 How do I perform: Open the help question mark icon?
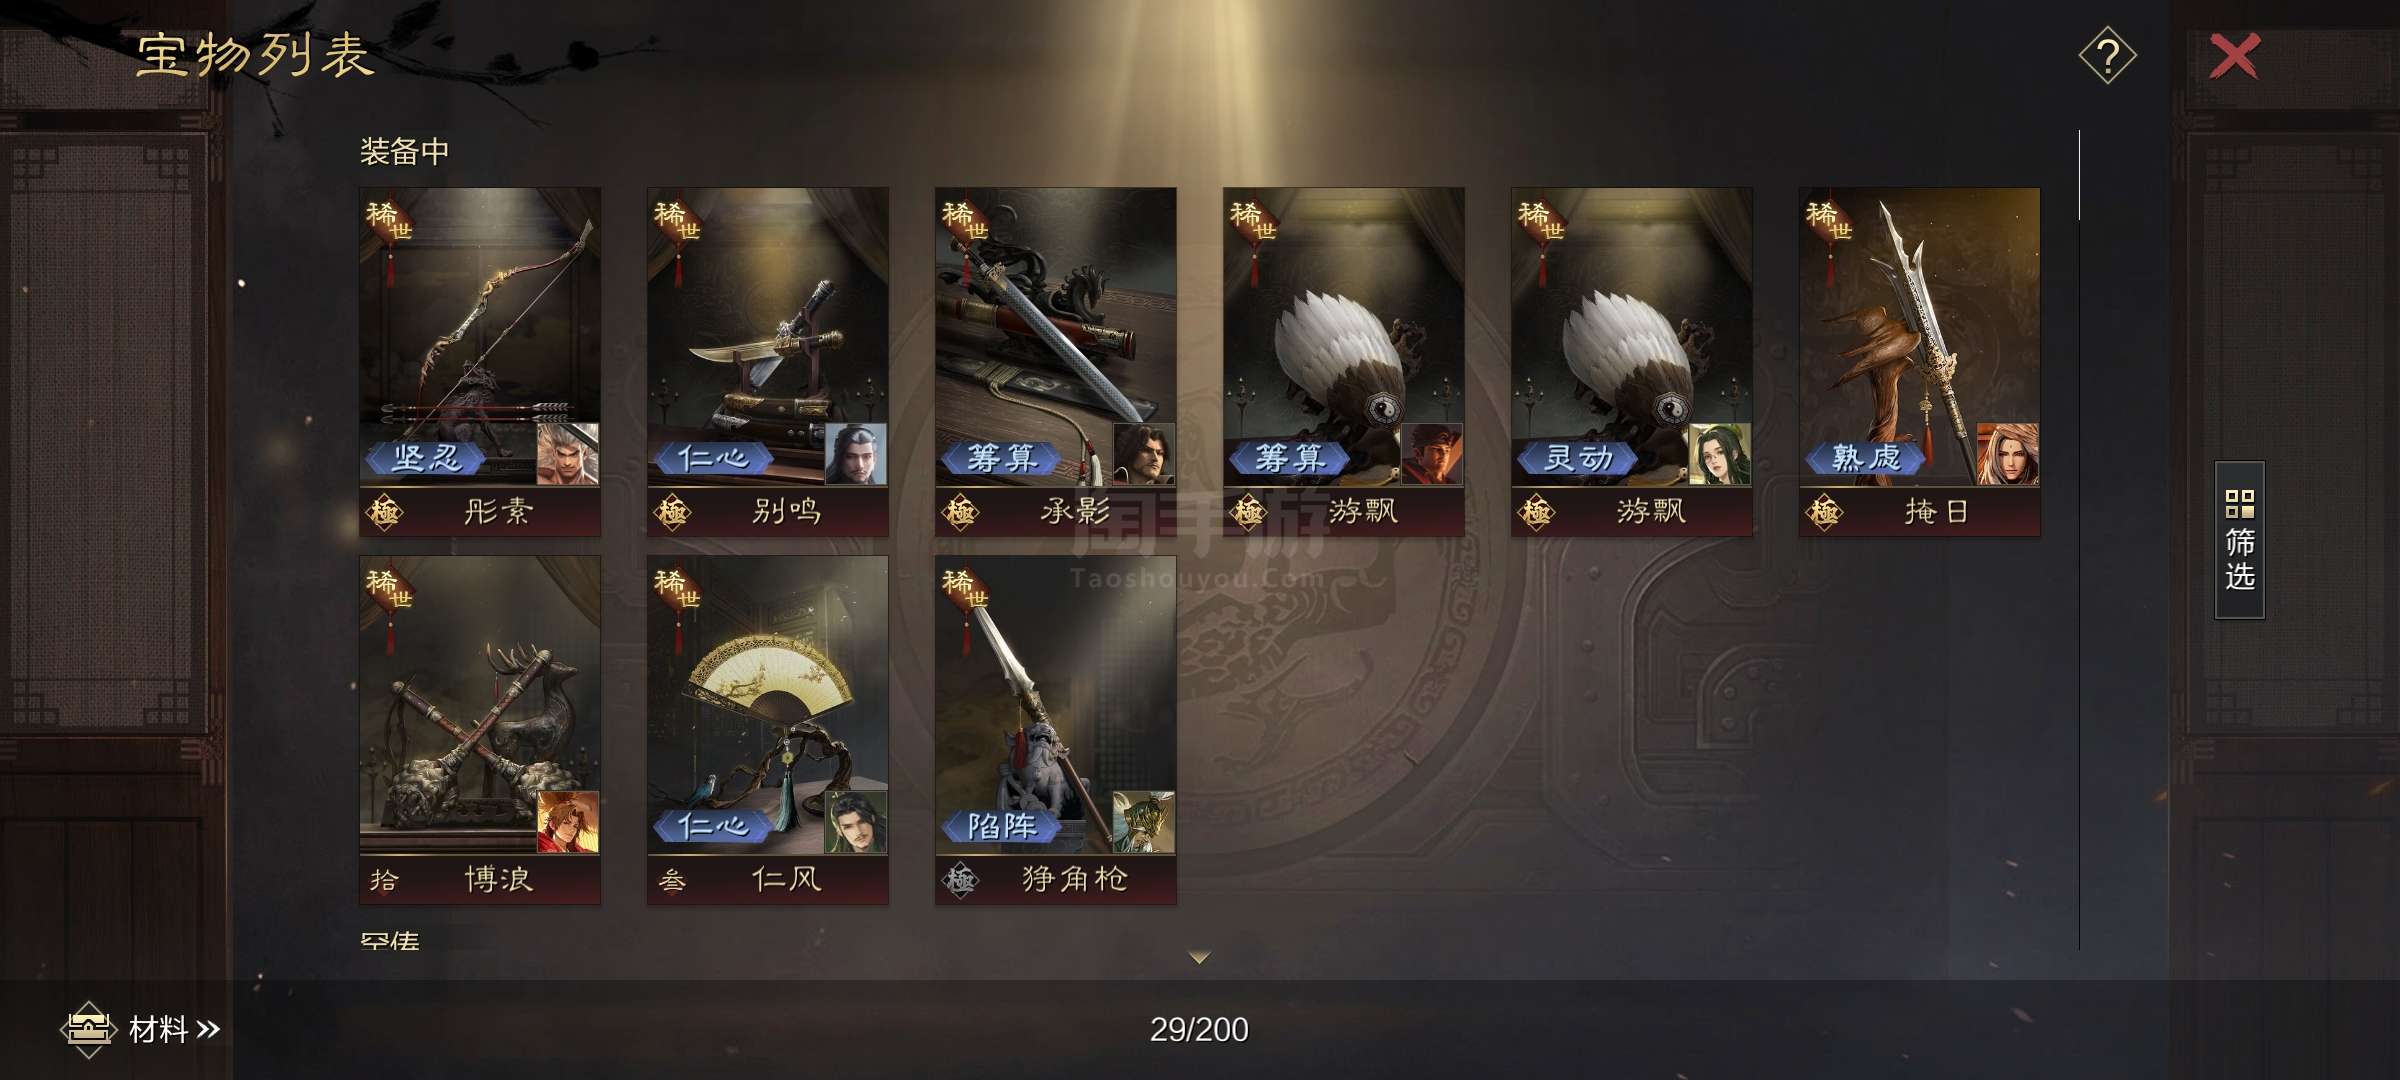pos(2107,56)
